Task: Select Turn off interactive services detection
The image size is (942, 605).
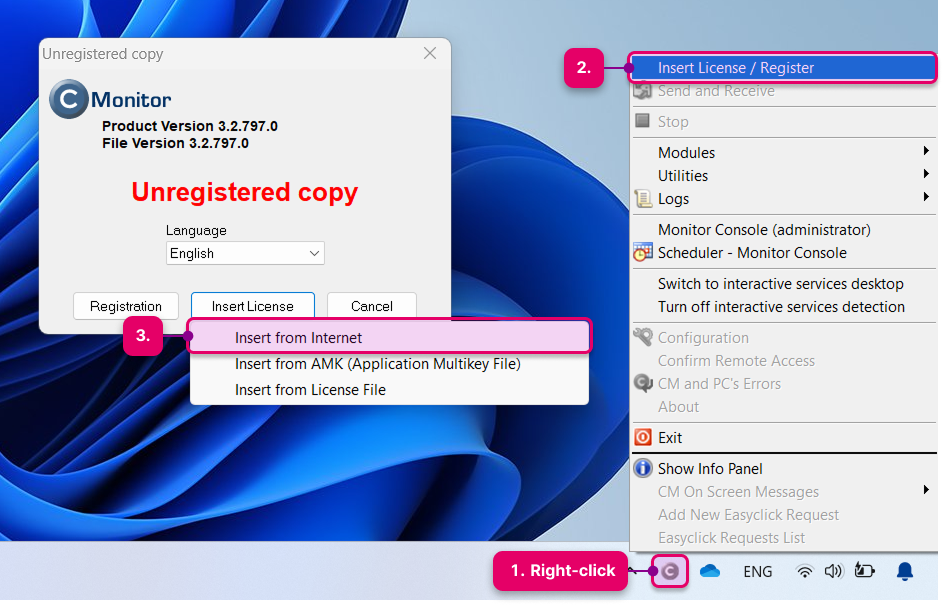Action: coord(781,306)
